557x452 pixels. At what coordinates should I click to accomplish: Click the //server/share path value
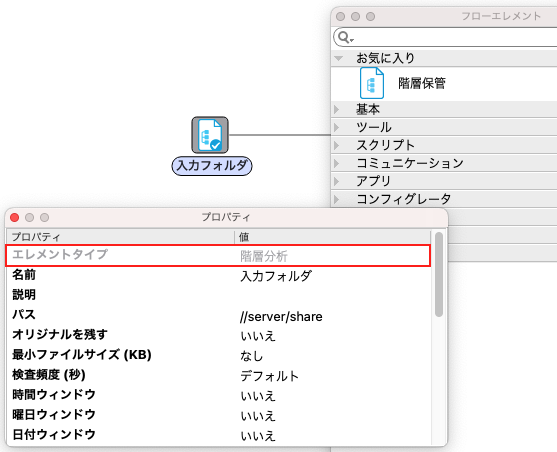coord(281,316)
